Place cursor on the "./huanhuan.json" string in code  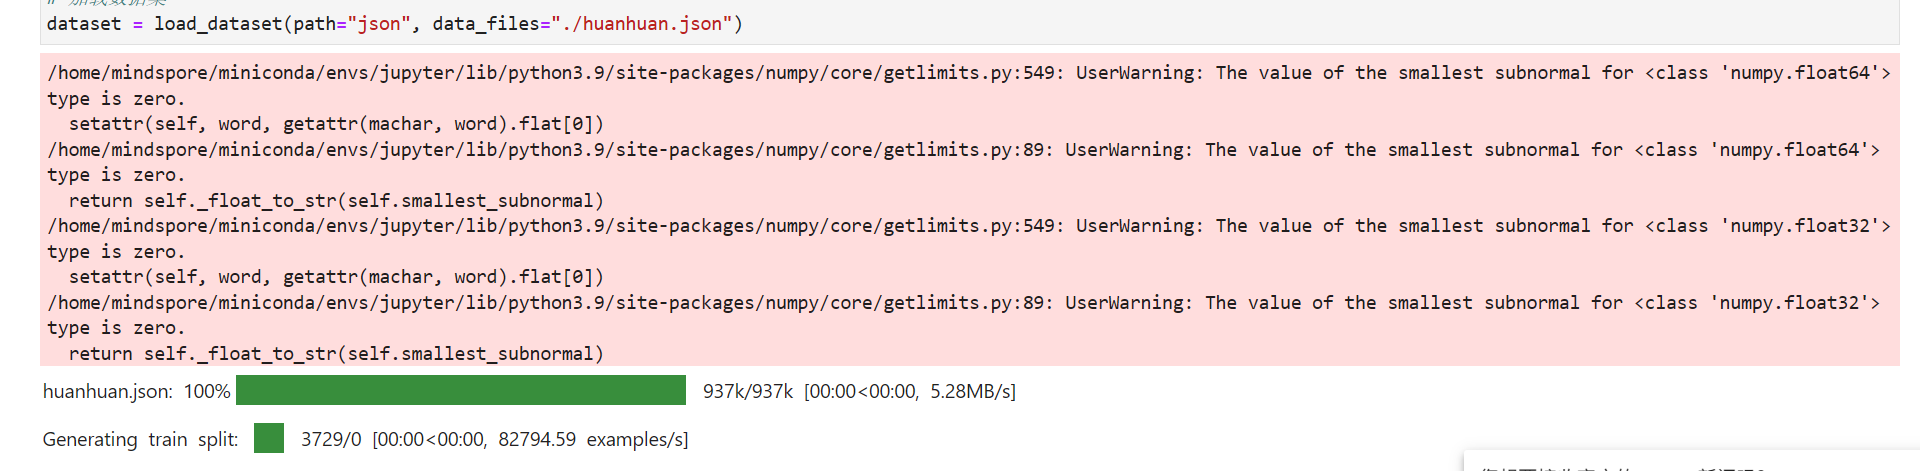coord(641,24)
